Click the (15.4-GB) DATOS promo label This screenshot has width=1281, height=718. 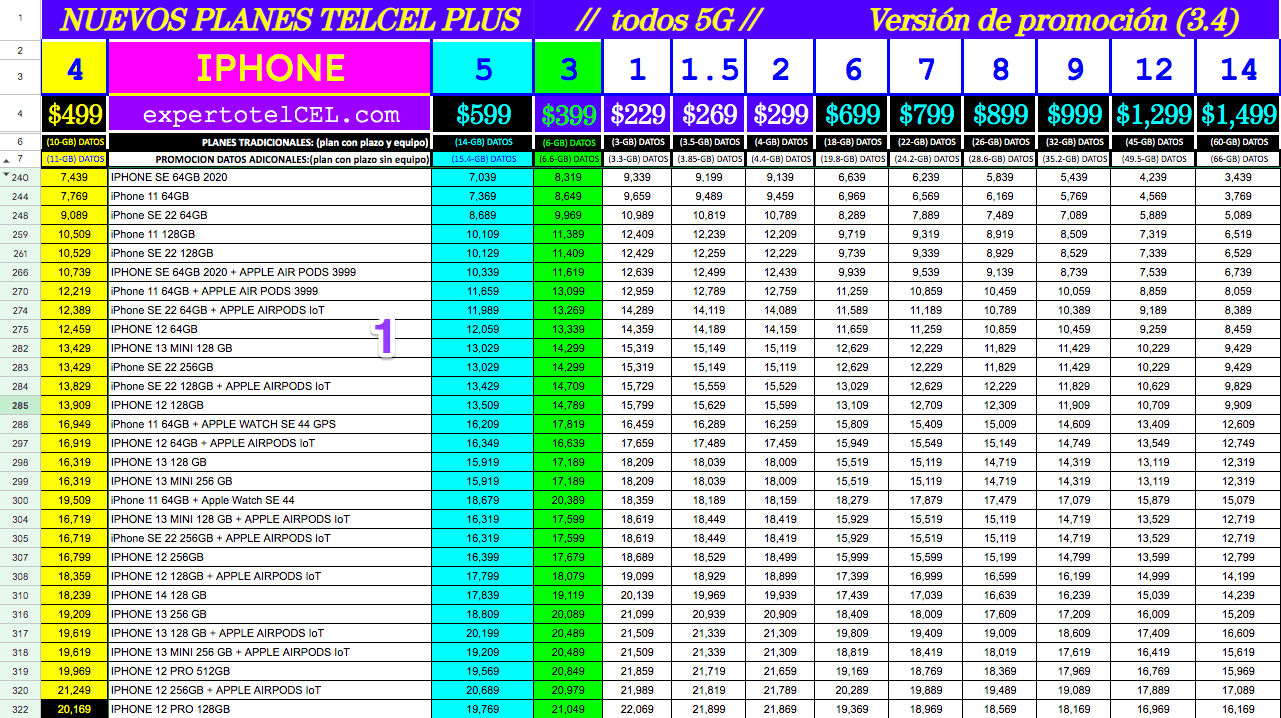[x=483, y=158]
